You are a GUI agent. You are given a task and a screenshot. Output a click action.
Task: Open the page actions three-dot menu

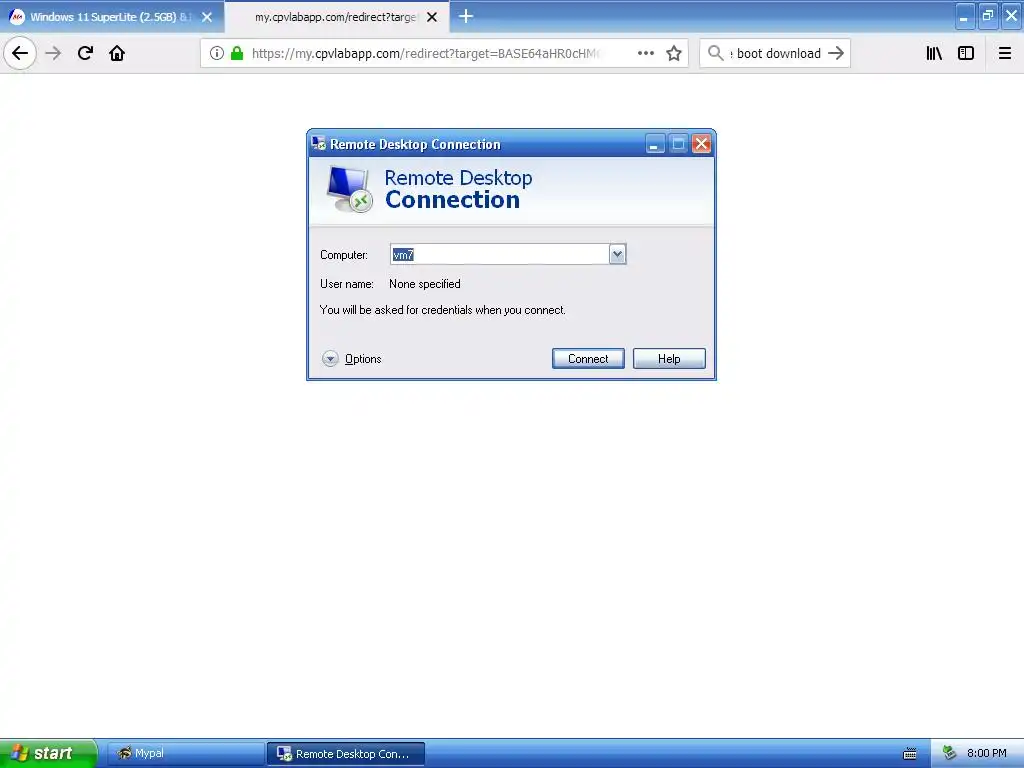[x=646, y=53]
